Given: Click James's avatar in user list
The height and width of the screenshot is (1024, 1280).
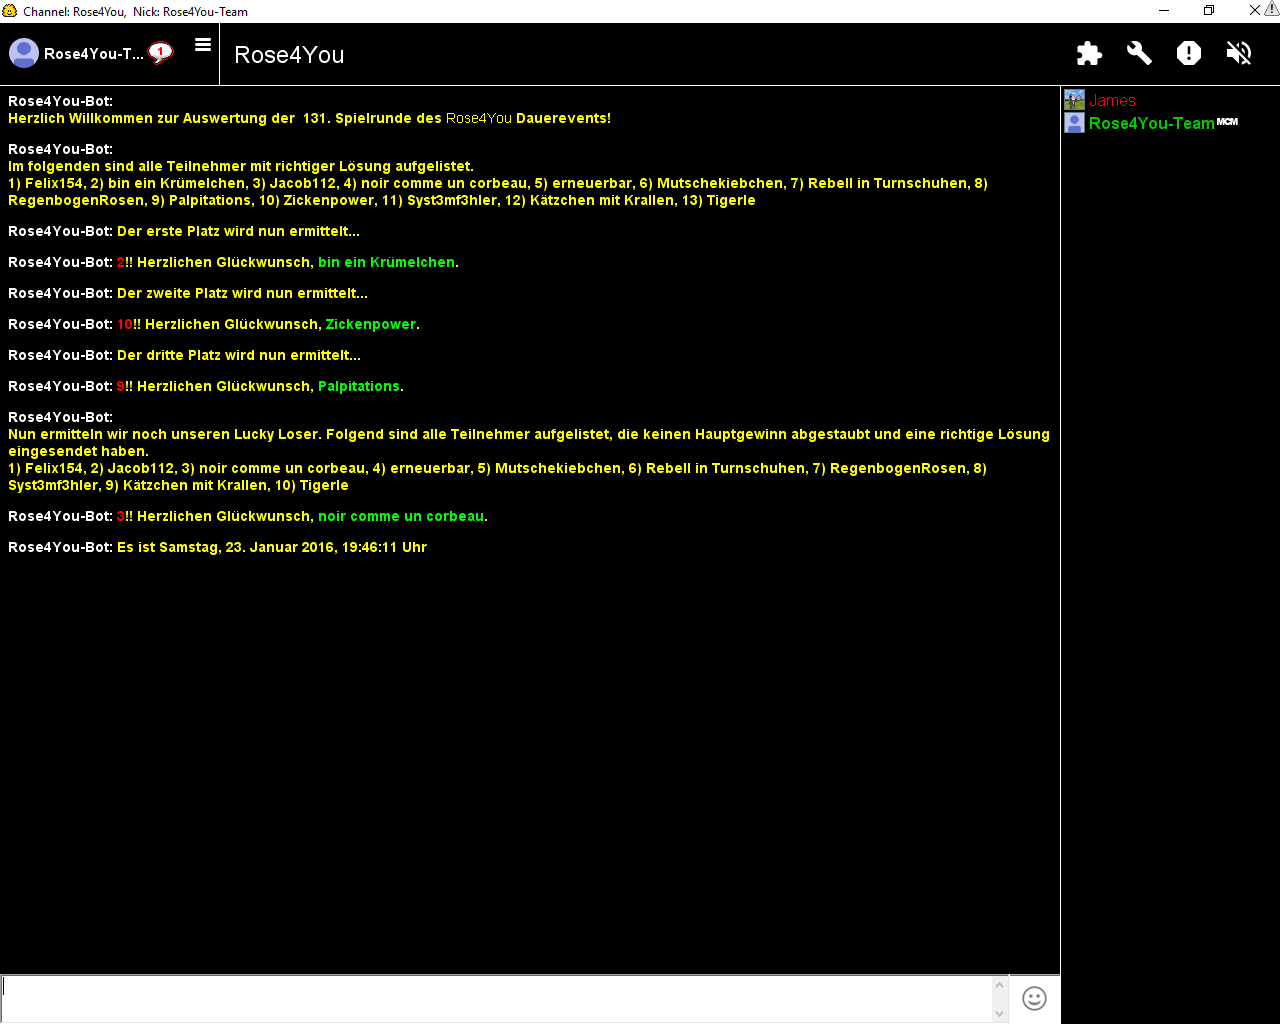Looking at the screenshot, I should coord(1074,100).
